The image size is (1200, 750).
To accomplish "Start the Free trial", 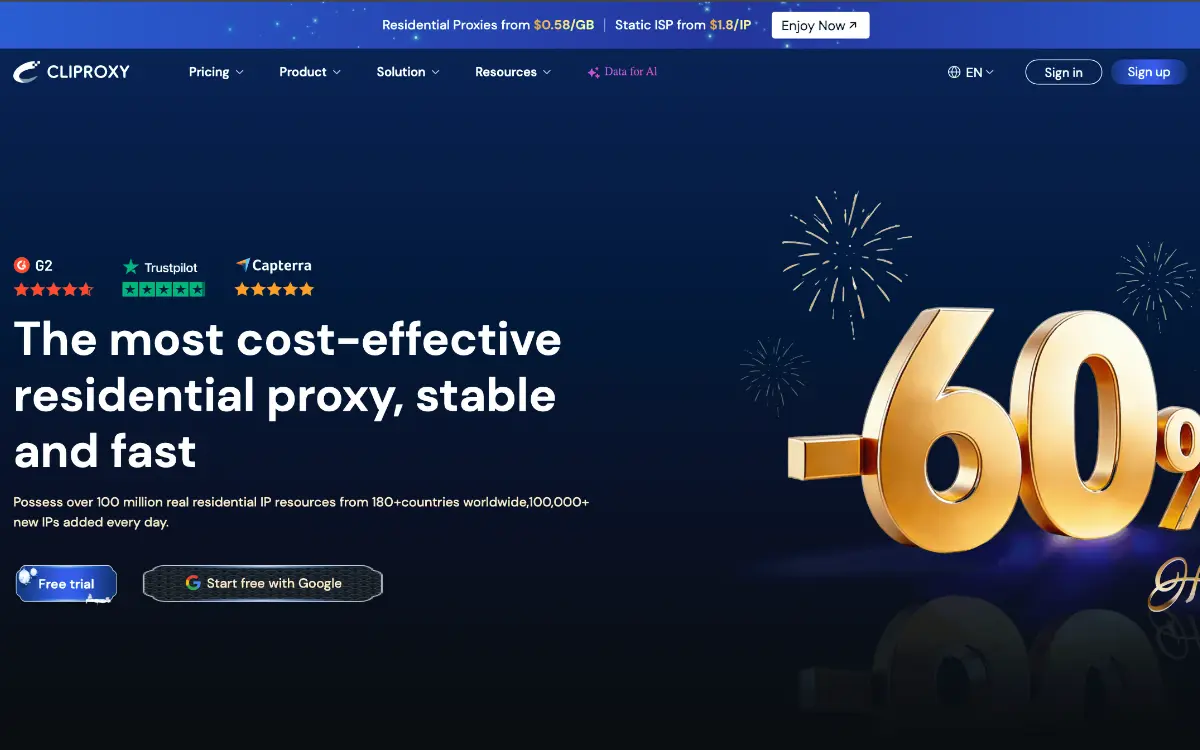I will point(66,584).
